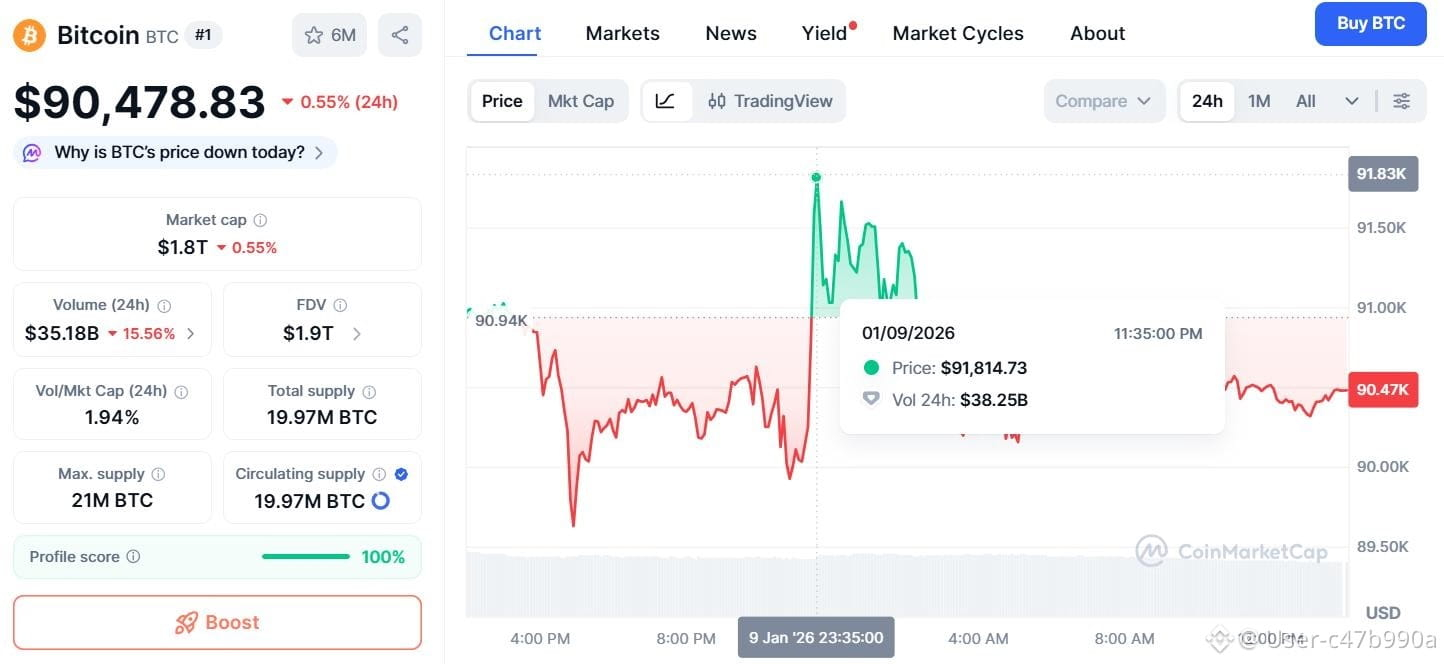The width and height of the screenshot is (1444, 664).
Task: Toggle chart to Mkt Cap view
Action: 581,101
